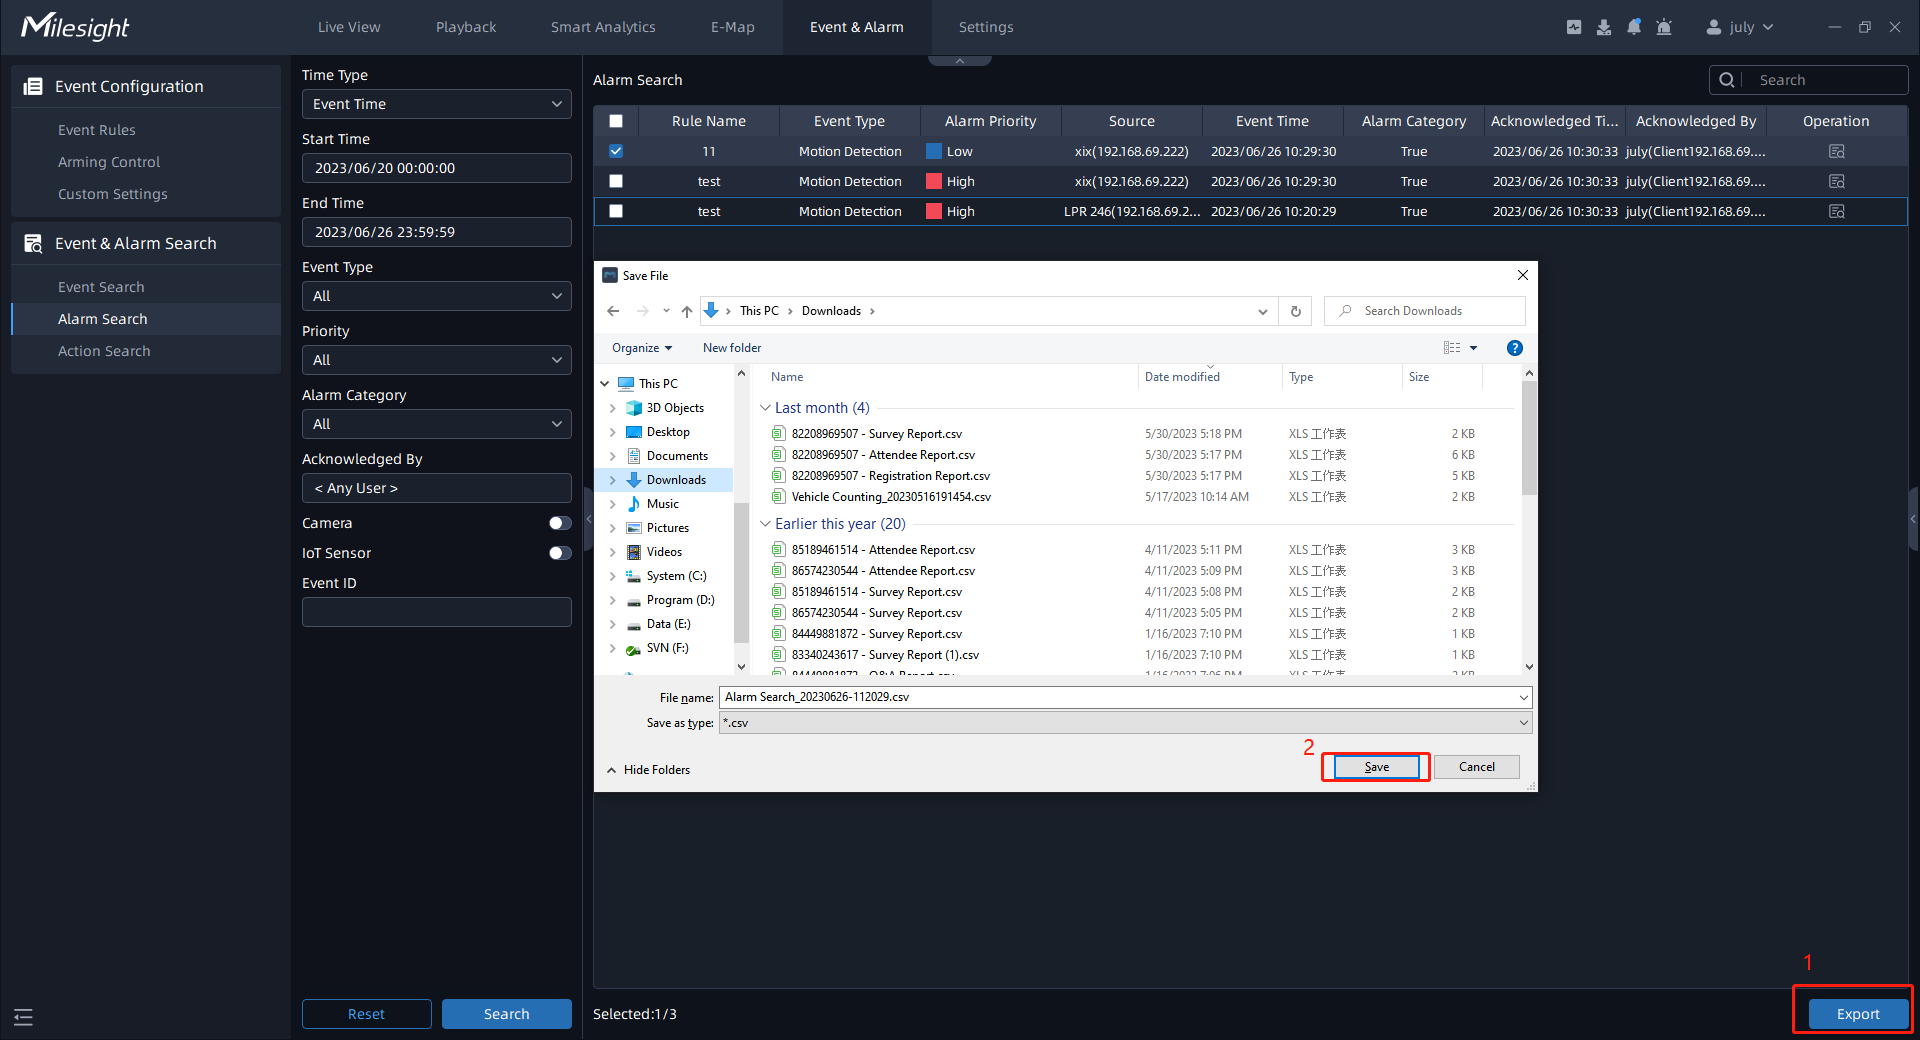Toggle the Camera switch

[560, 523]
